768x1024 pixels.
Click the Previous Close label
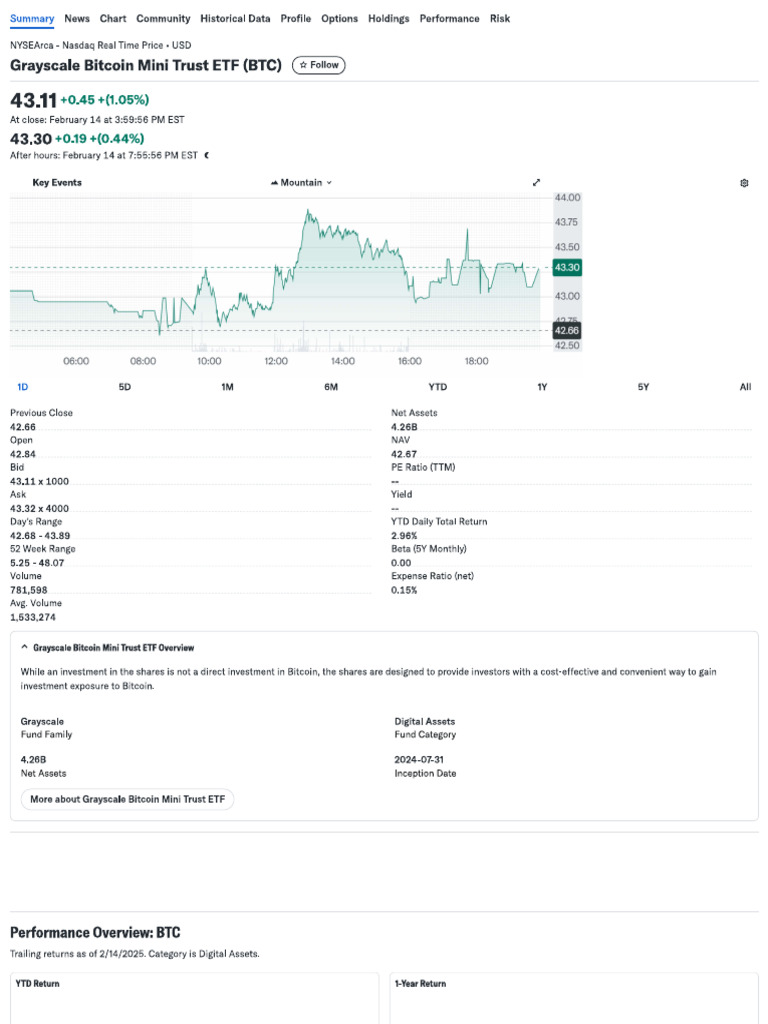click(x=41, y=413)
